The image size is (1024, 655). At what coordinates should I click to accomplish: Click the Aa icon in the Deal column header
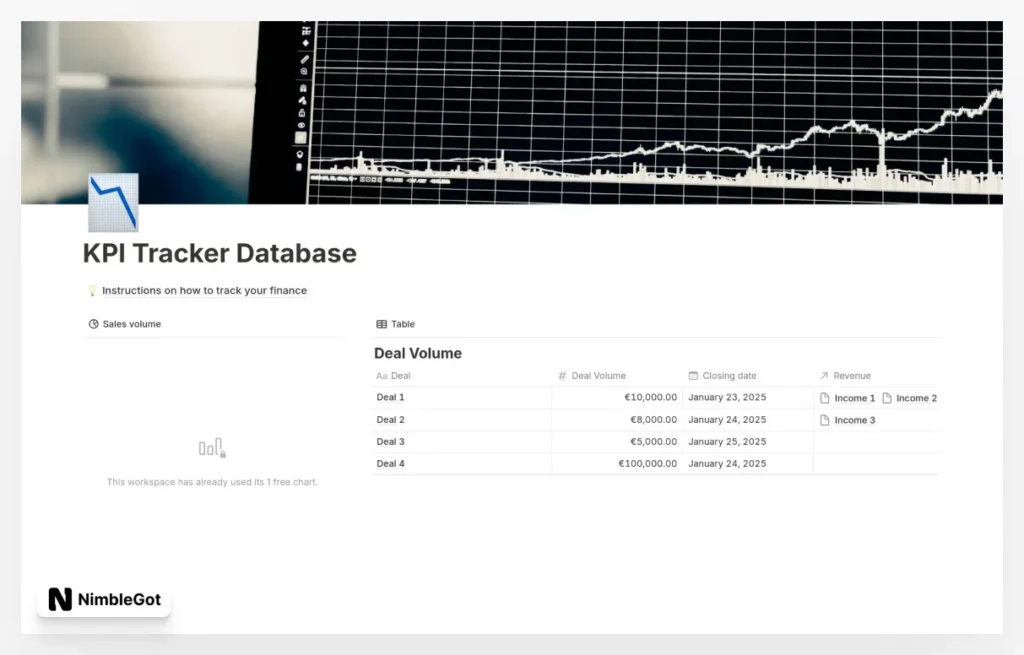381,376
